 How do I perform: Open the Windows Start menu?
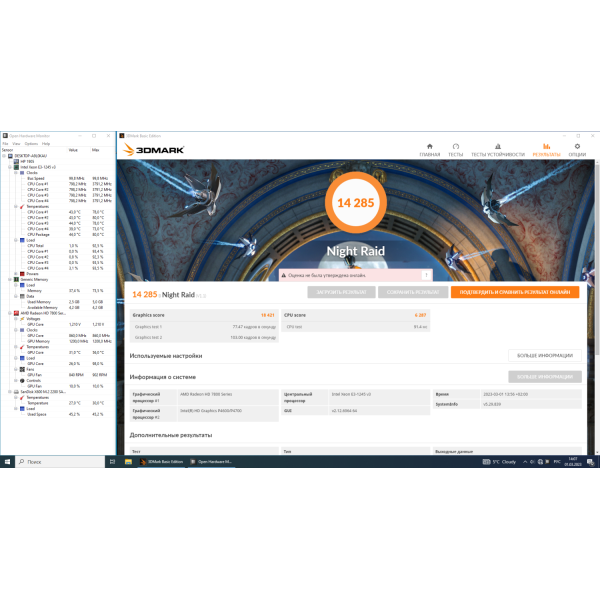[x=7, y=462]
